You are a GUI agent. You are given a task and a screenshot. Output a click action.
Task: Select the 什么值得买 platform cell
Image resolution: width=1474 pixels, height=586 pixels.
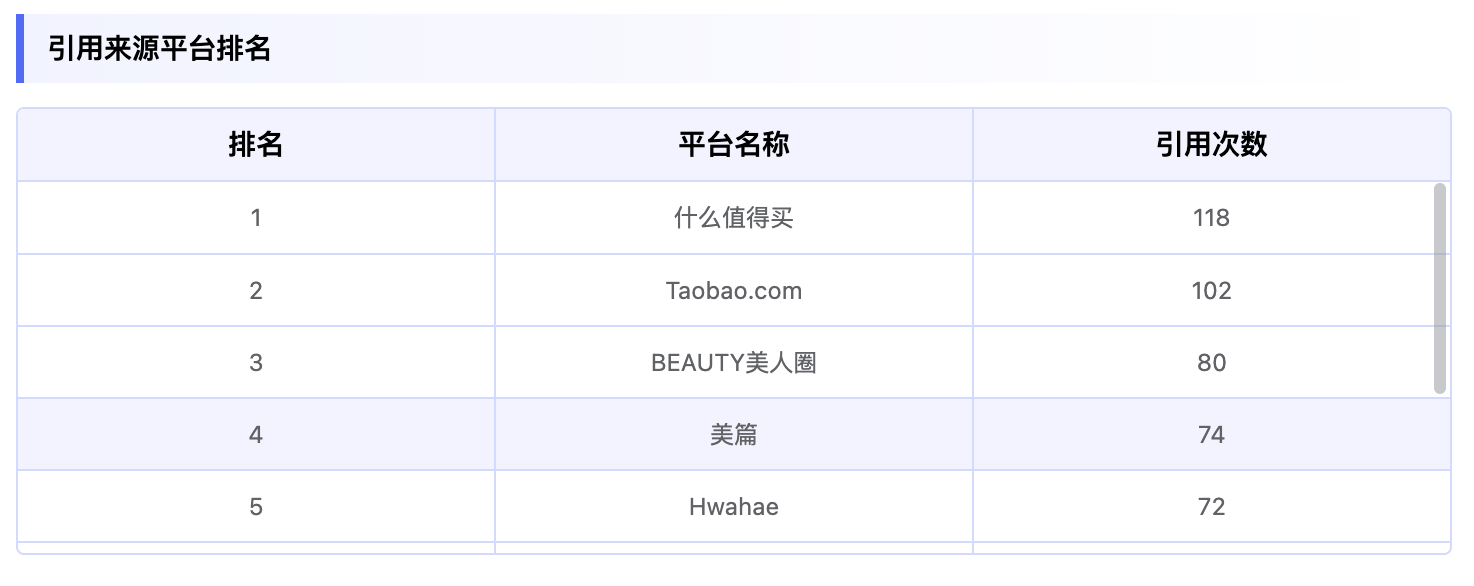coord(734,218)
